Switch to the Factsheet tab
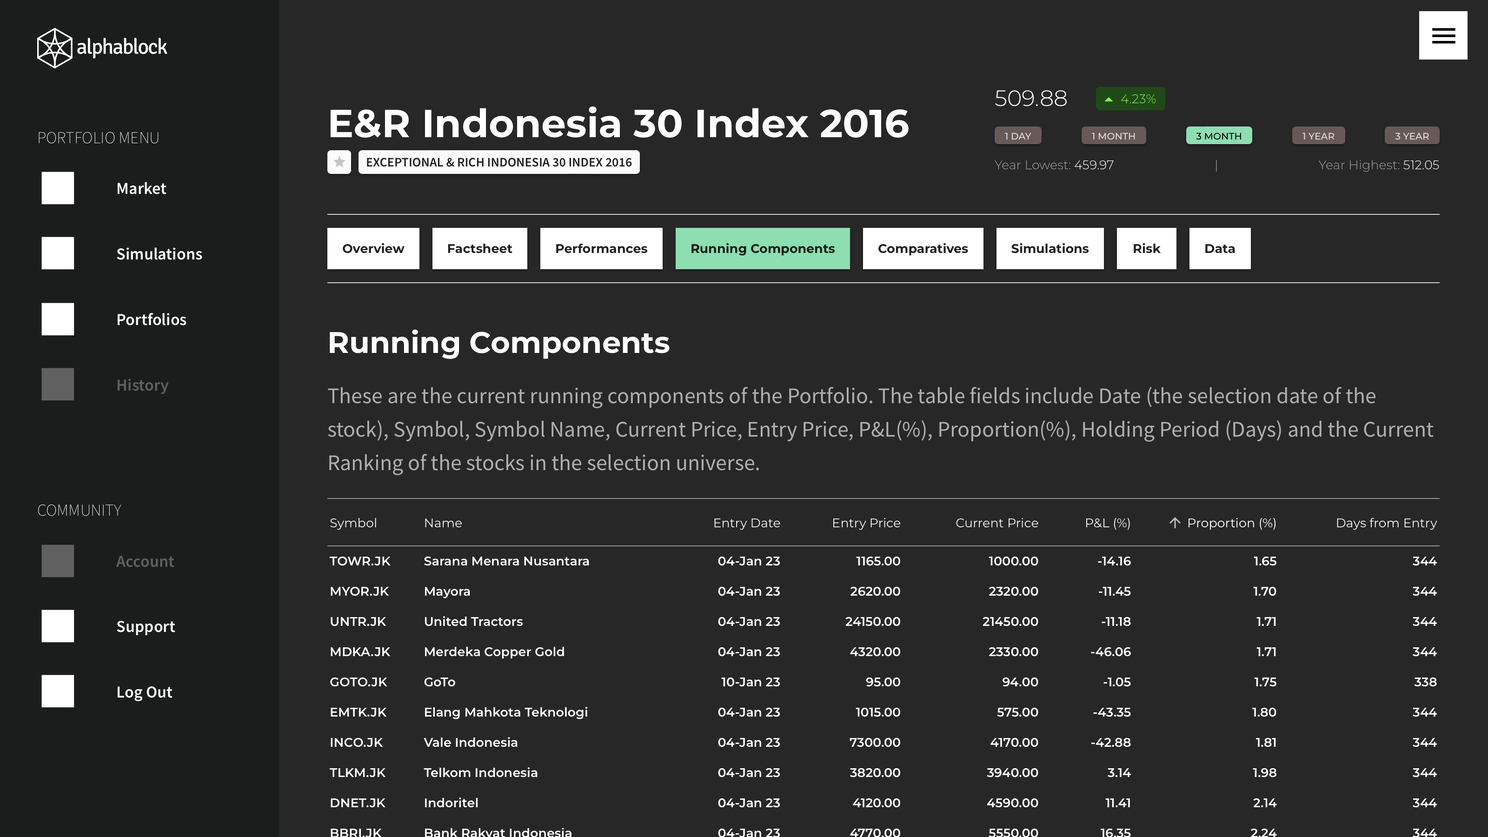The image size is (1488, 837). pos(479,249)
